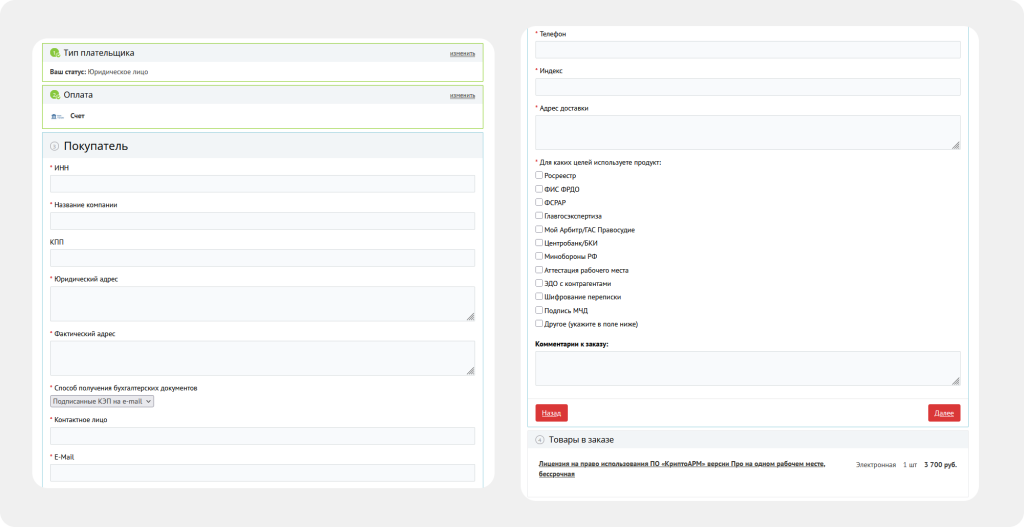Focus the Телефон input field

[x=747, y=50]
